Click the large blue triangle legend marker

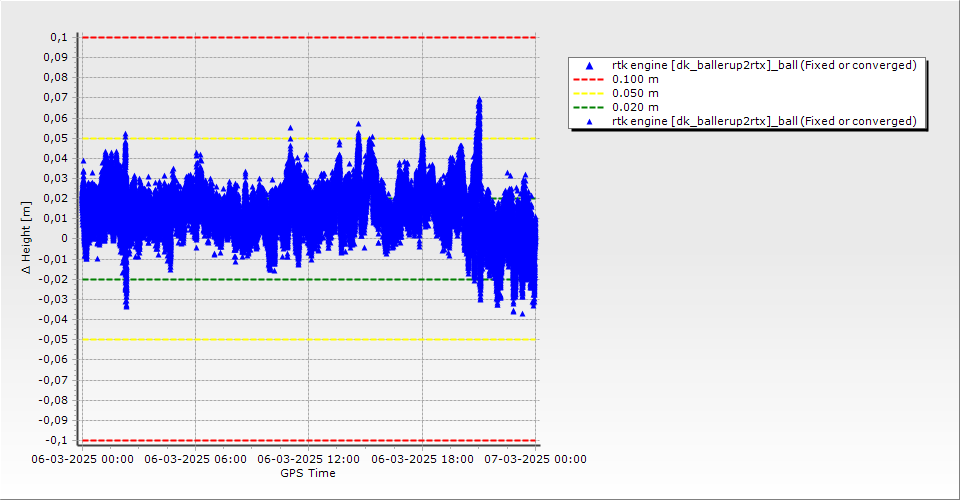point(590,65)
